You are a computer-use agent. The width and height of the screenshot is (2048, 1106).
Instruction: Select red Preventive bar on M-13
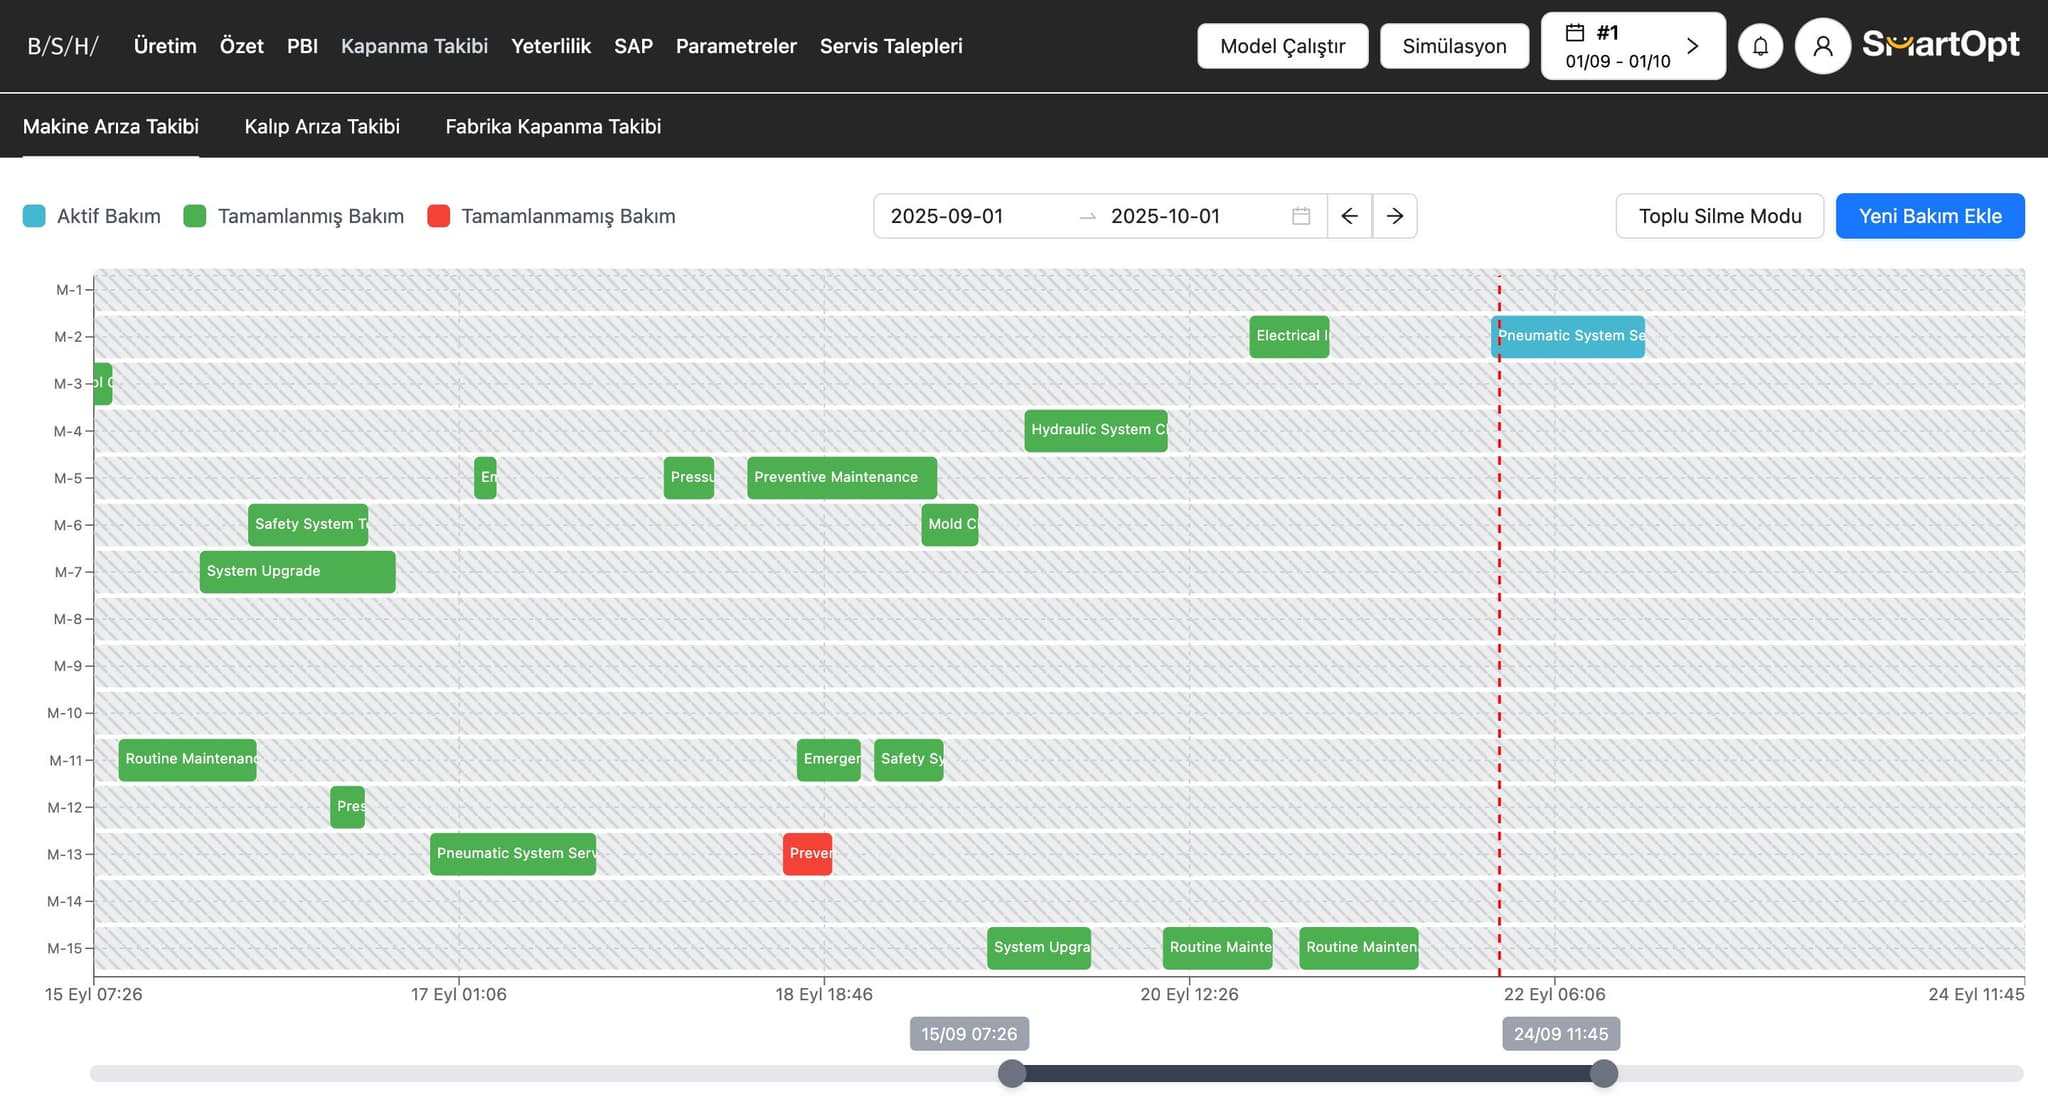click(x=807, y=854)
